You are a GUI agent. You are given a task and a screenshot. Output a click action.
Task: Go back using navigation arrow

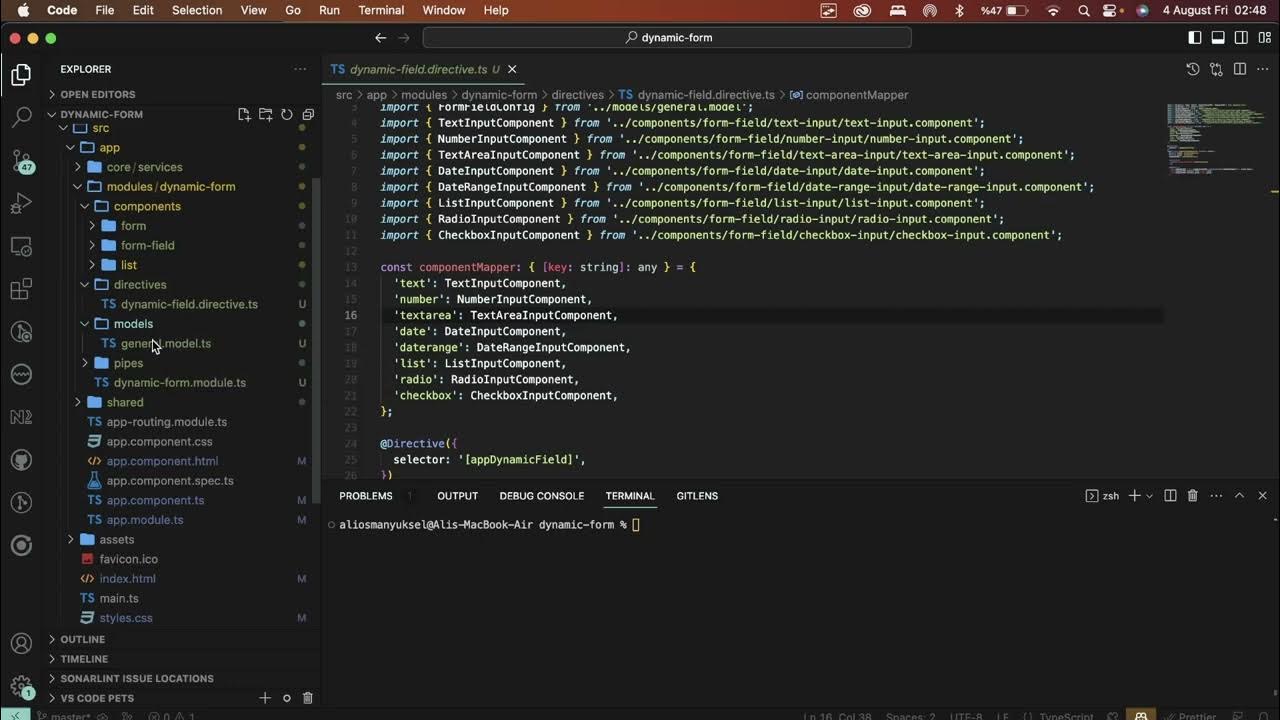coord(380,38)
